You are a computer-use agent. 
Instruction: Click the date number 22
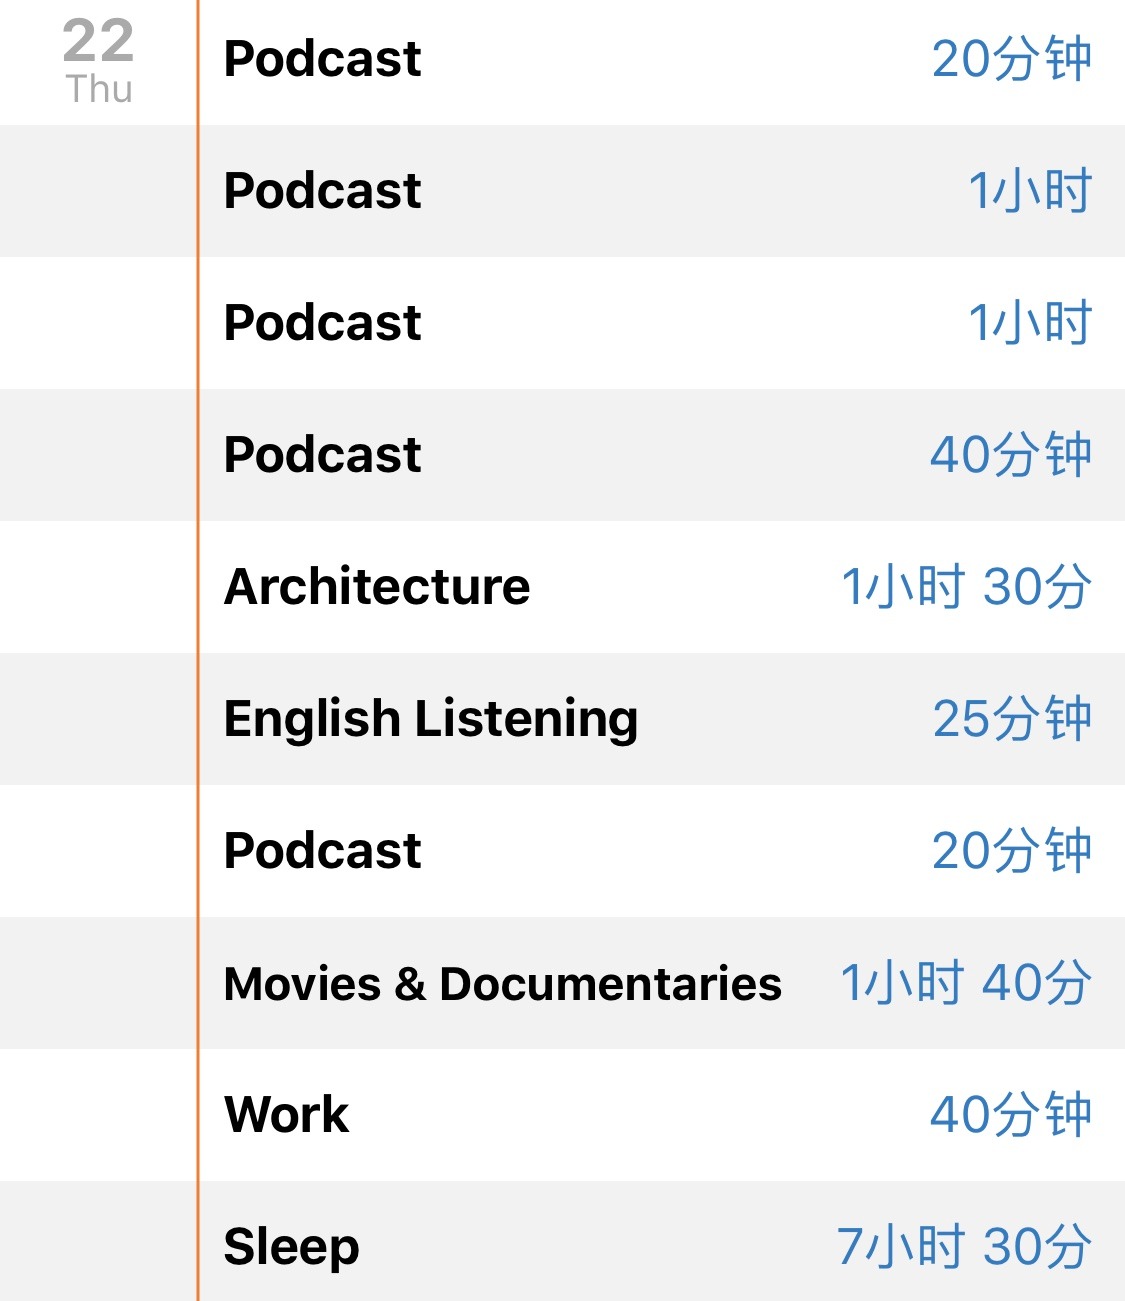click(98, 41)
